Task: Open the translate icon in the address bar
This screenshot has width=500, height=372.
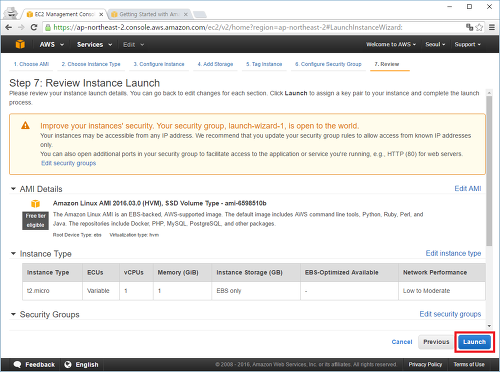Action: 469,27
